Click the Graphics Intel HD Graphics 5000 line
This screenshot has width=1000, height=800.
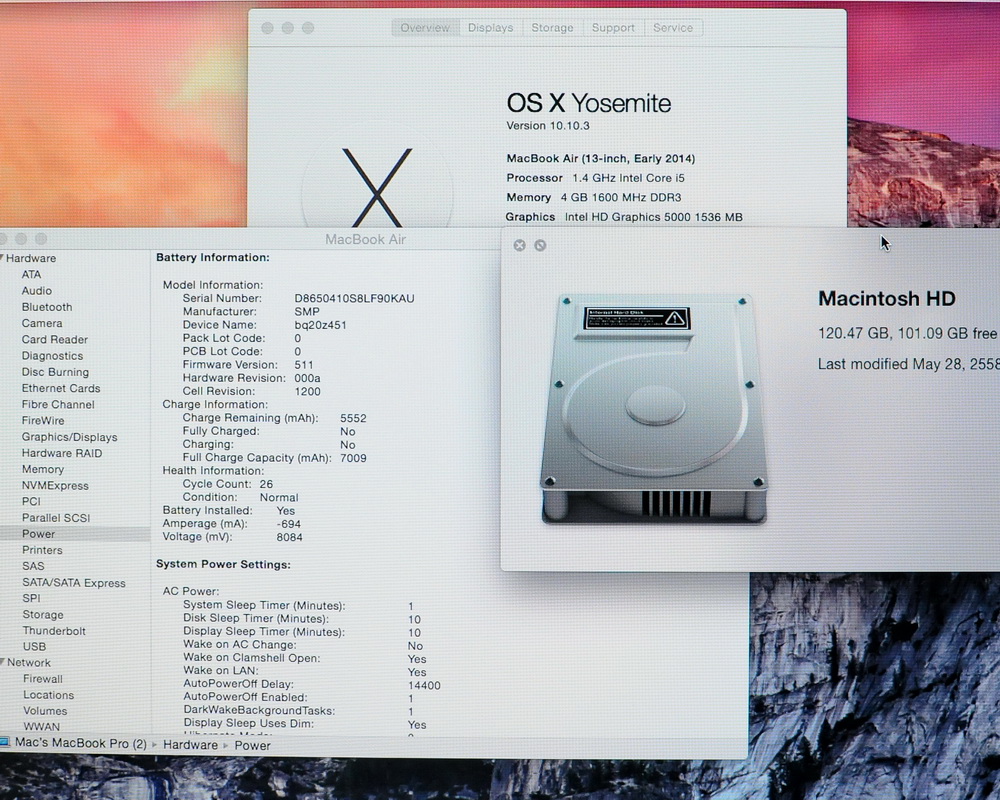[x=624, y=217]
